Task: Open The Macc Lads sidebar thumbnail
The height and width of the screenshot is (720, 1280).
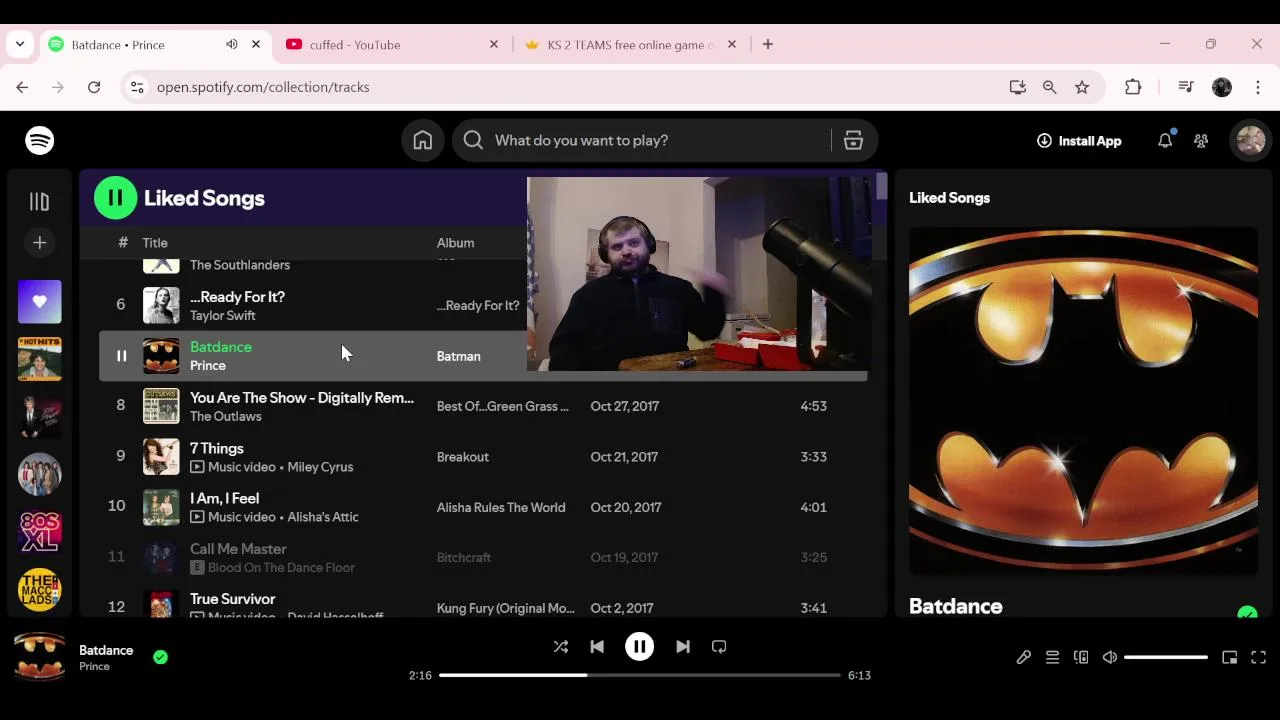Action: pyautogui.click(x=40, y=590)
